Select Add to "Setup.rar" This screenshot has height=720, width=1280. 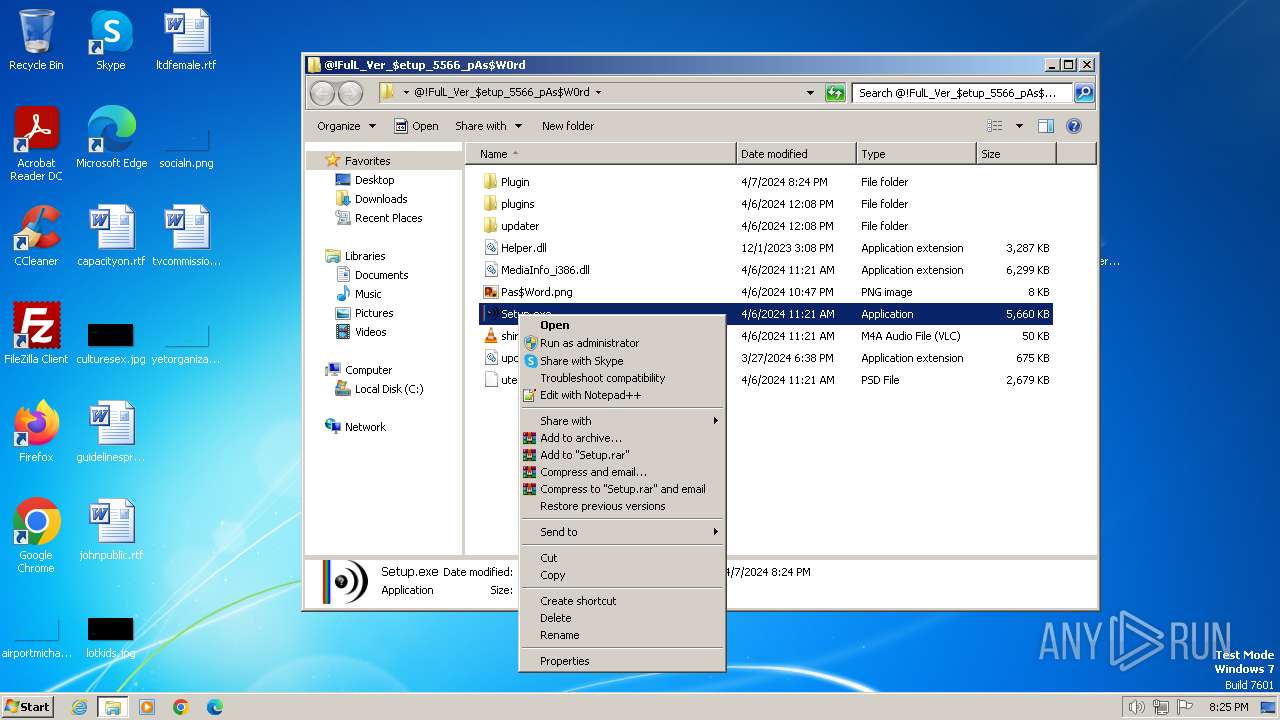[622, 455]
